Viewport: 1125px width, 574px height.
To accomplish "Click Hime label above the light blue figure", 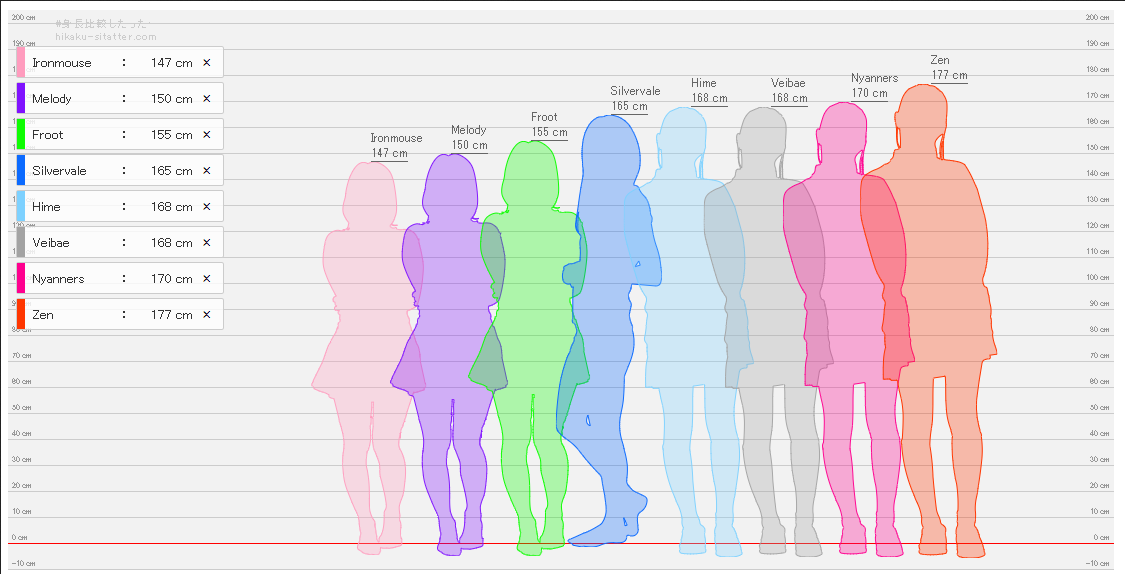I will 704,83.
